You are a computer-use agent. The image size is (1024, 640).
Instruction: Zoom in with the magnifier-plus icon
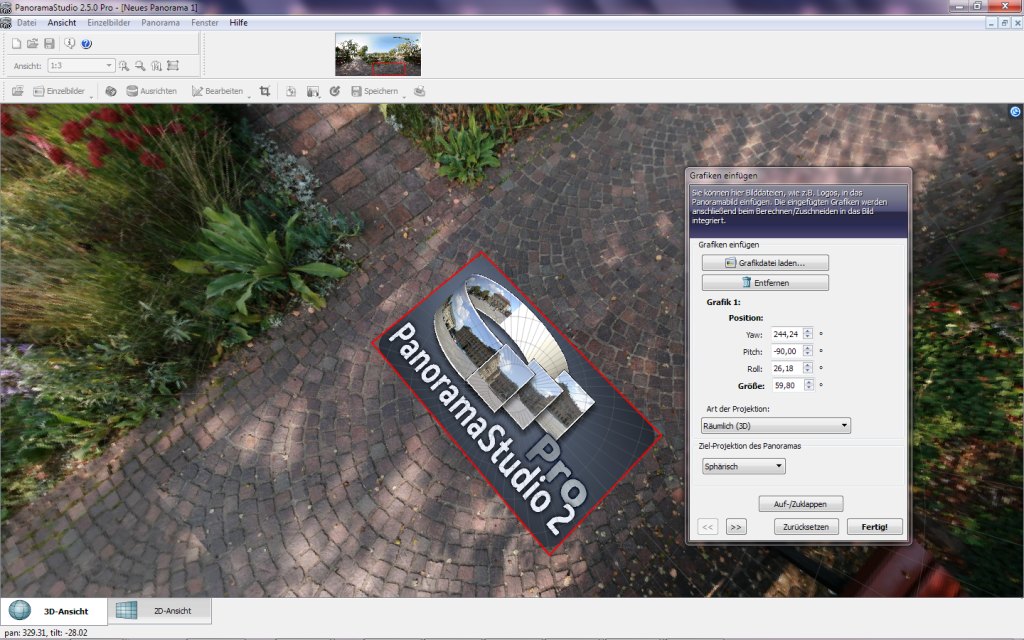(123, 66)
